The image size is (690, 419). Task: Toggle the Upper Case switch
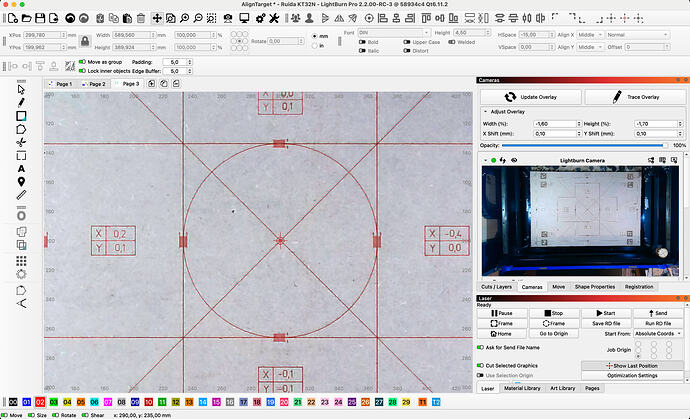(407, 42)
